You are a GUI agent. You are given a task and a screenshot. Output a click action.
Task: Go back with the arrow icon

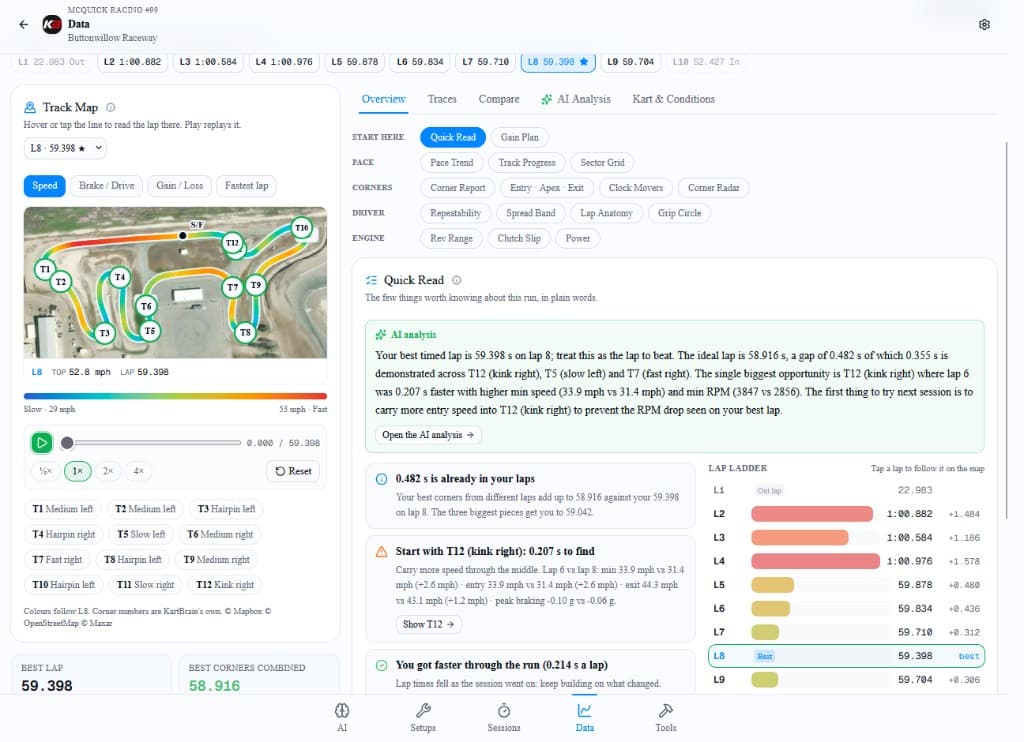click(24, 24)
